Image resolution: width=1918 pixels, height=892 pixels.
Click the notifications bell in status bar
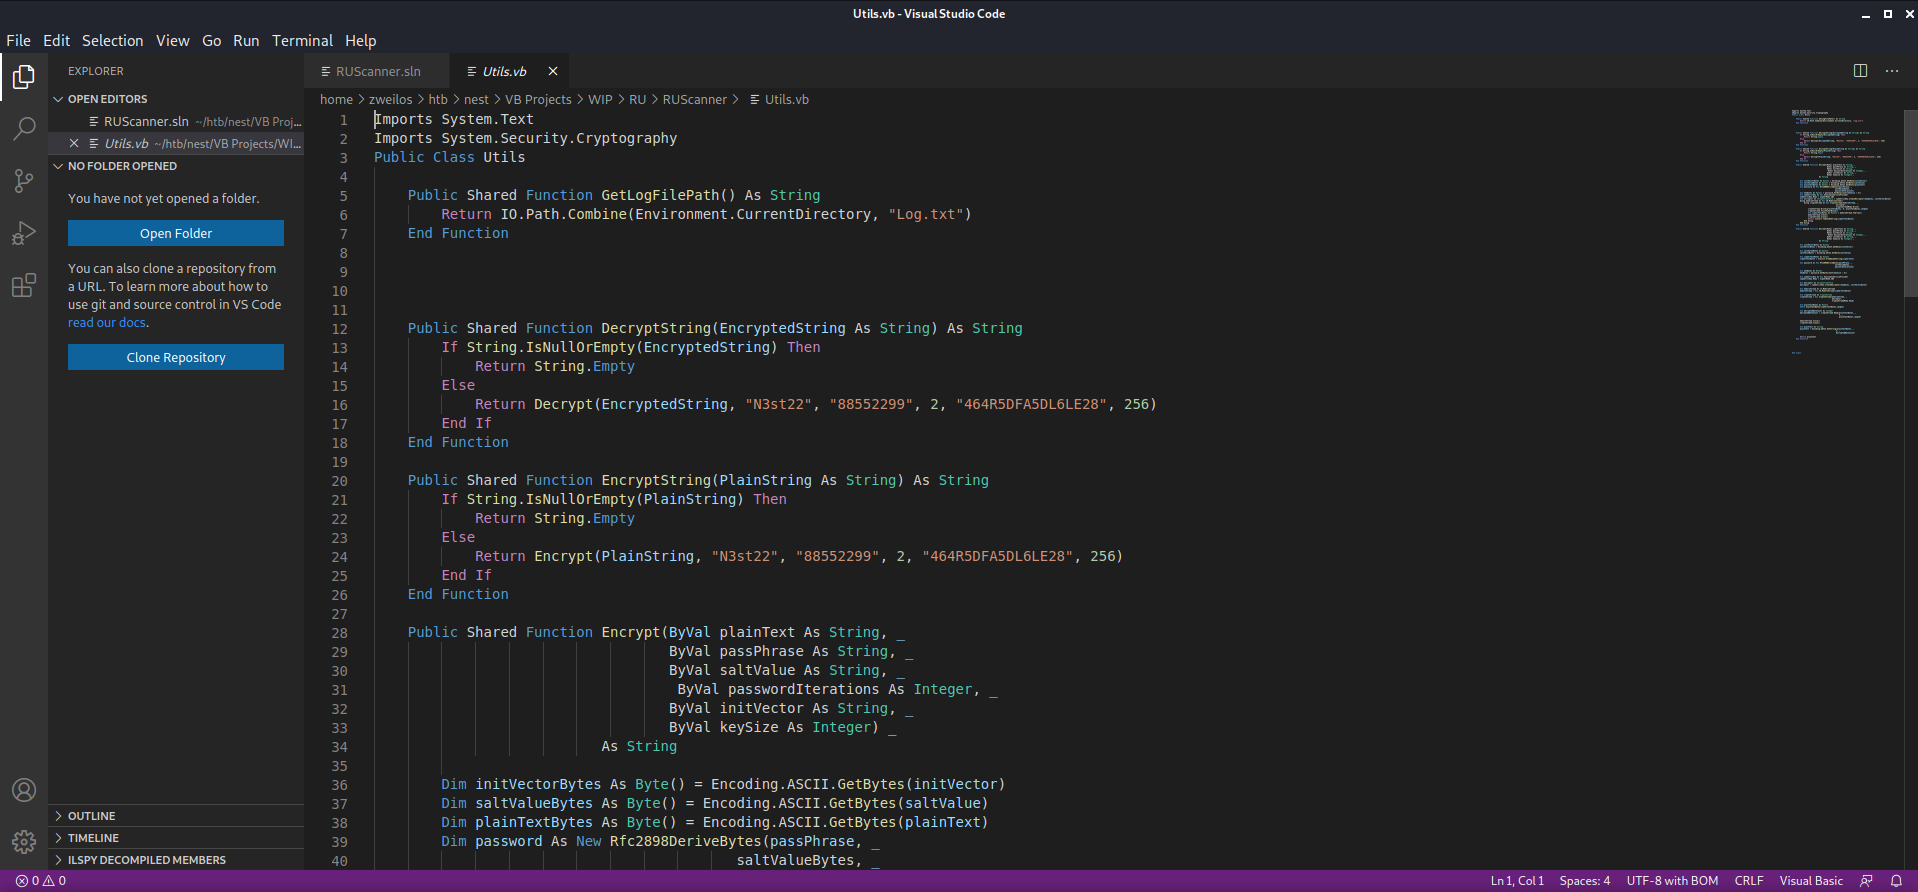pos(1896,881)
